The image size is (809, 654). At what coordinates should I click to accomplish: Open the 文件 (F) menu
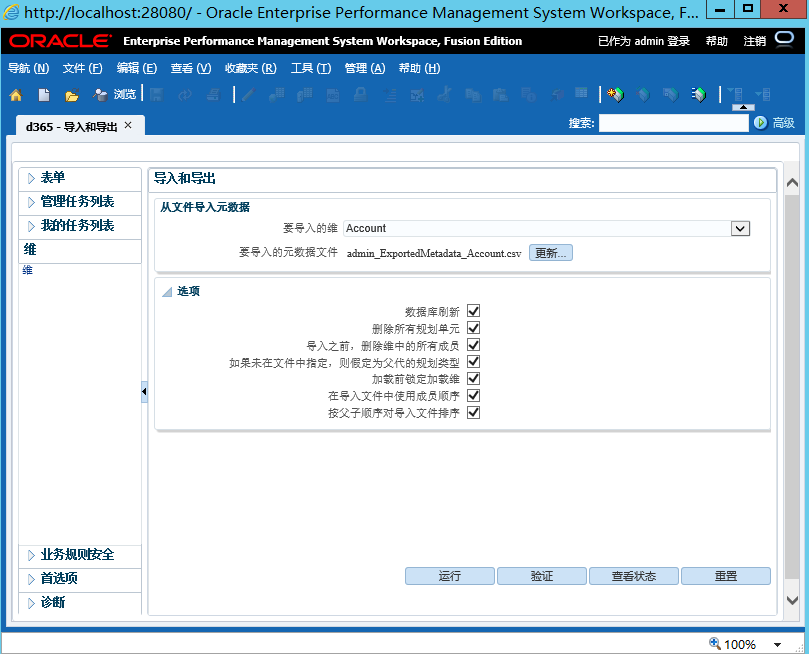point(83,68)
